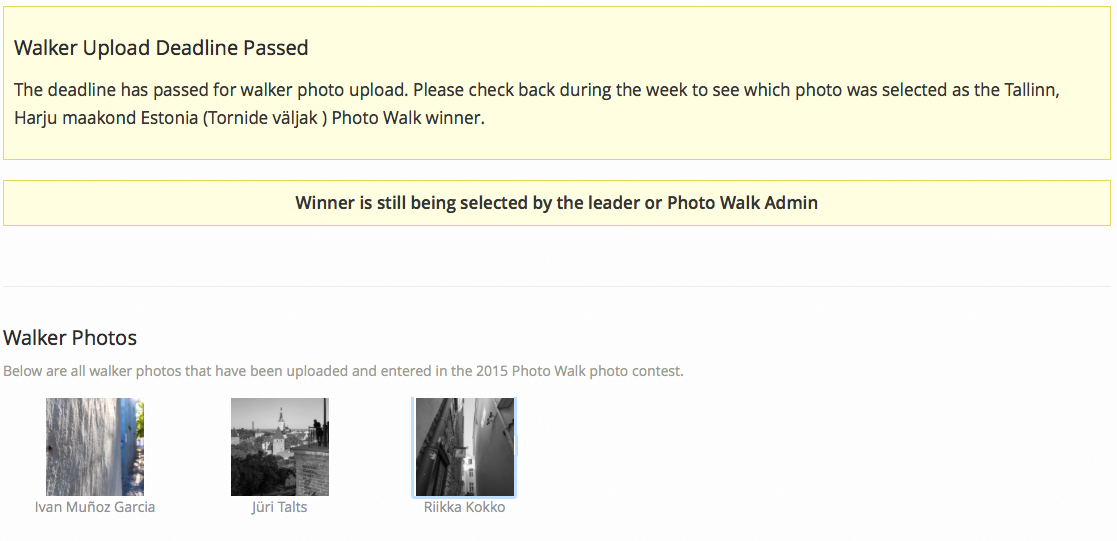The image size is (1117, 541).
Task: Select the Riikka Kokko name label
Action: 464,507
